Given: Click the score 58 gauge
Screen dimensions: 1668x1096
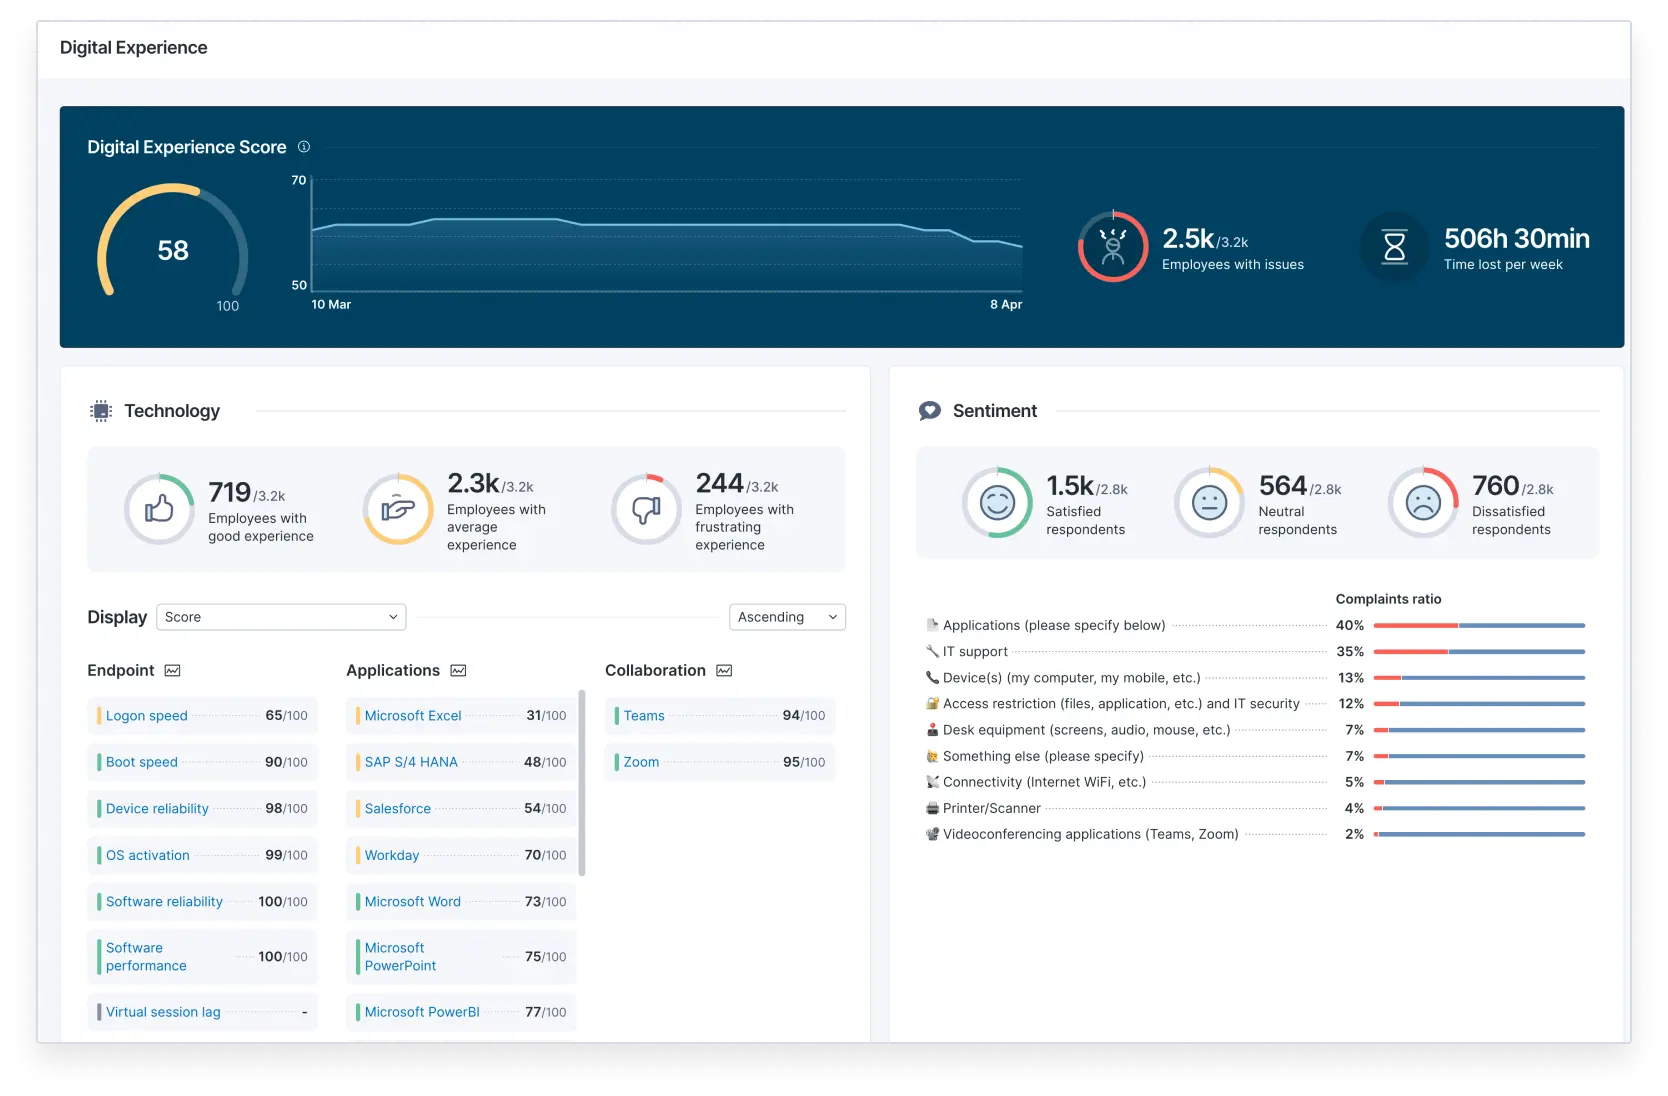Looking at the screenshot, I should 172,246.
